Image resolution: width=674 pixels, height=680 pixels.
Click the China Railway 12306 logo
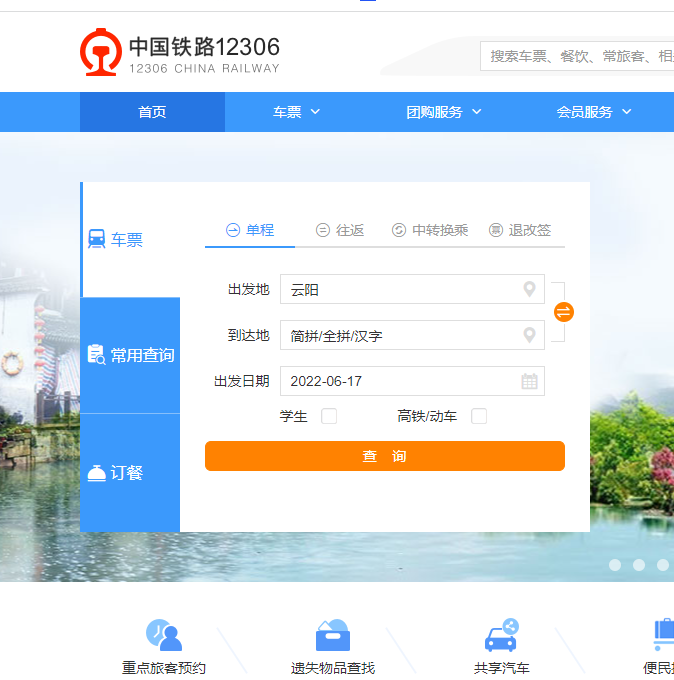pos(180,52)
